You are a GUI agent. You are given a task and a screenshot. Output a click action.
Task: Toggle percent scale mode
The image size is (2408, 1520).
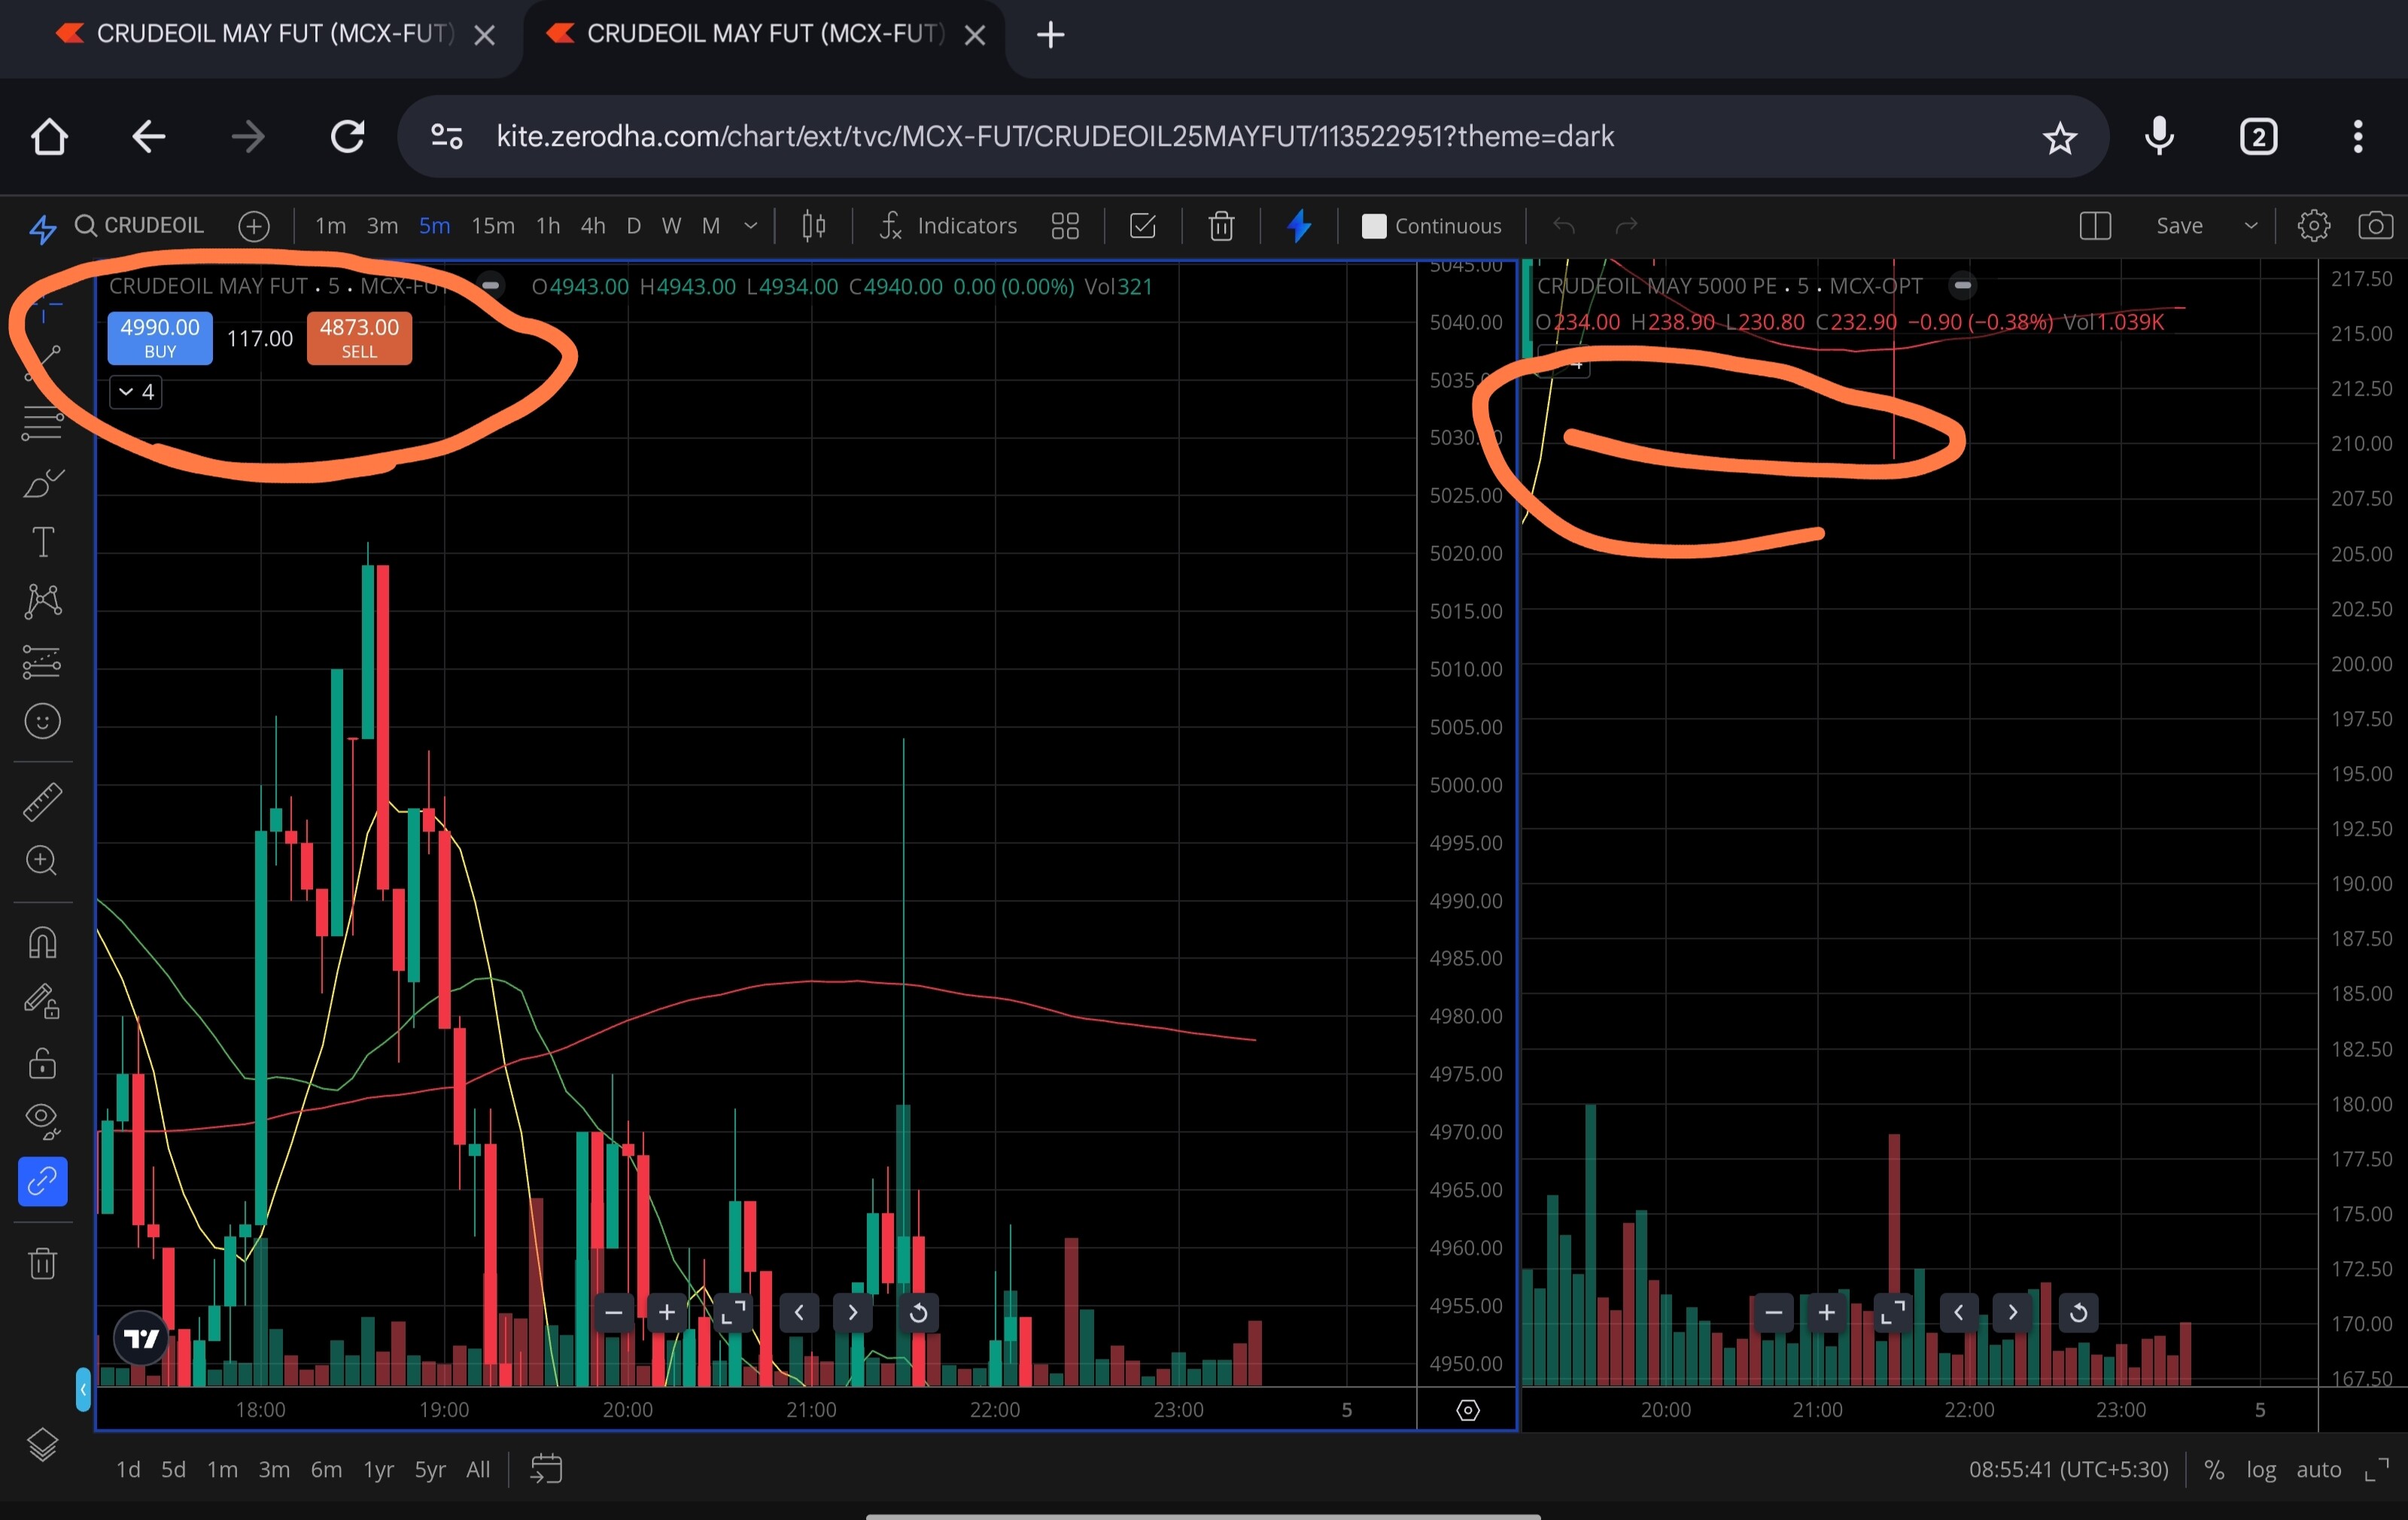(x=2214, y=1469)
